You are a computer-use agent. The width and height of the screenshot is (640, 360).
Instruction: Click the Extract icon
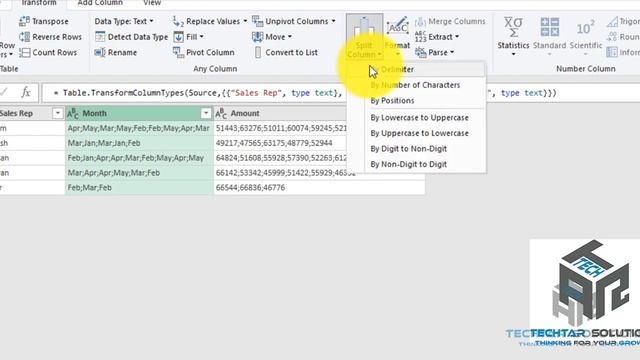point(420,37)
